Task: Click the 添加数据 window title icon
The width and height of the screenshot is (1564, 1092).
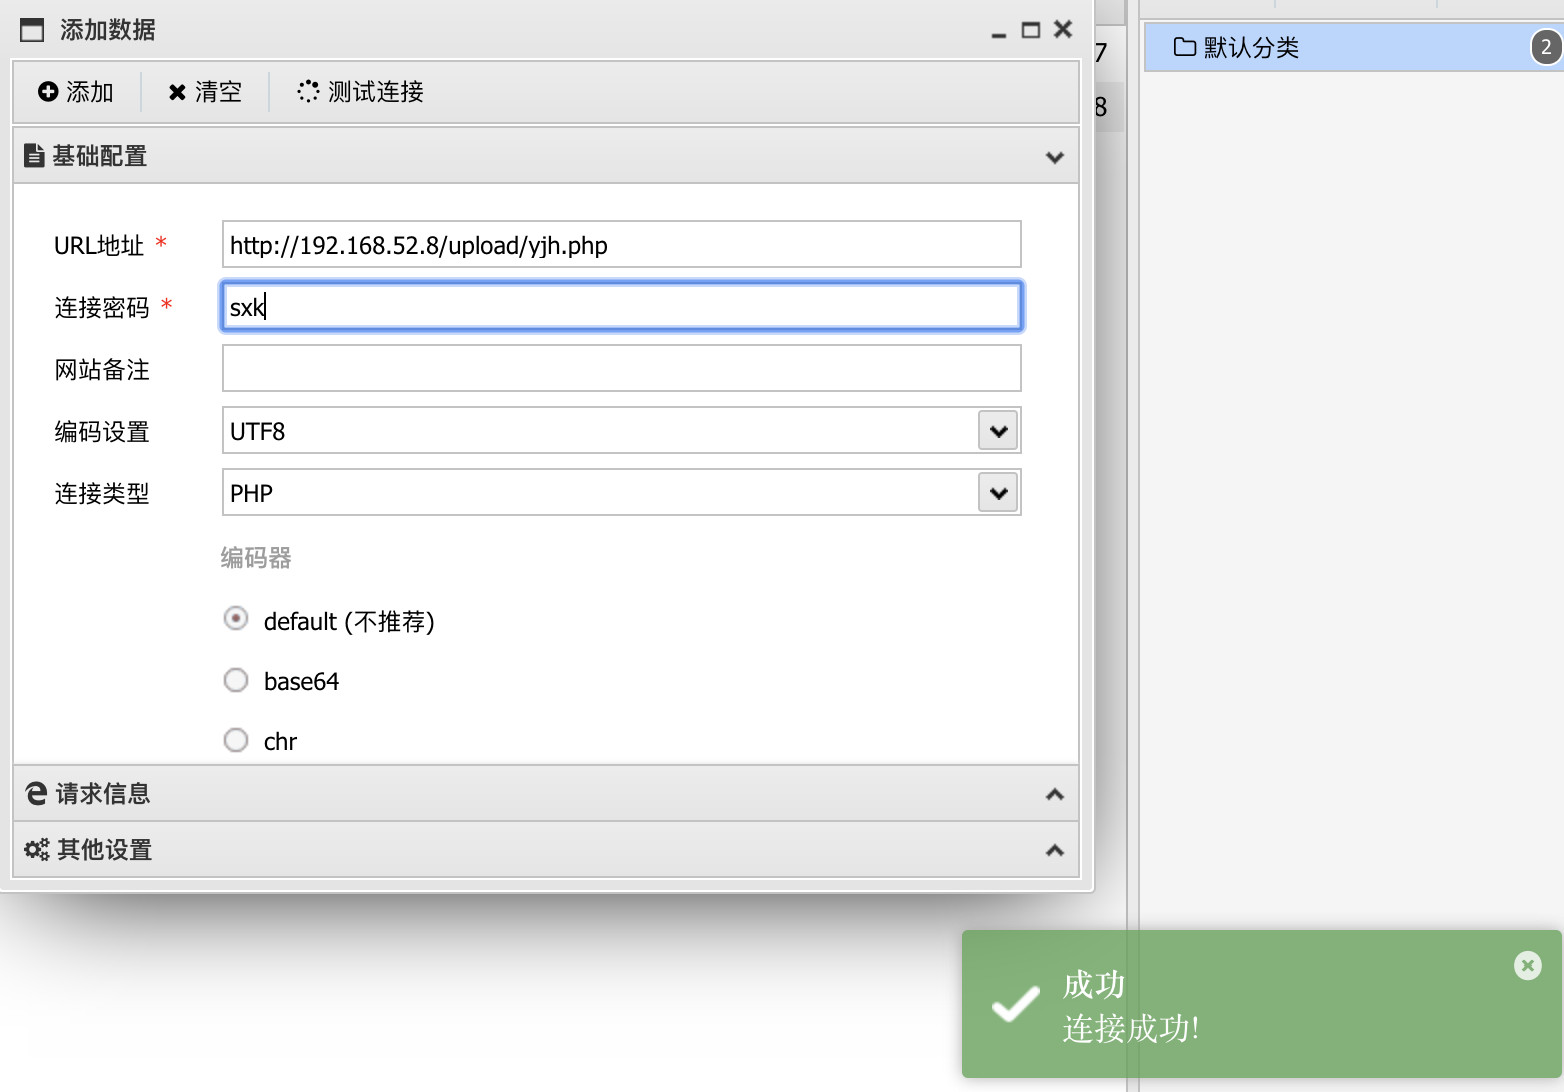Action: click(32, 30)
